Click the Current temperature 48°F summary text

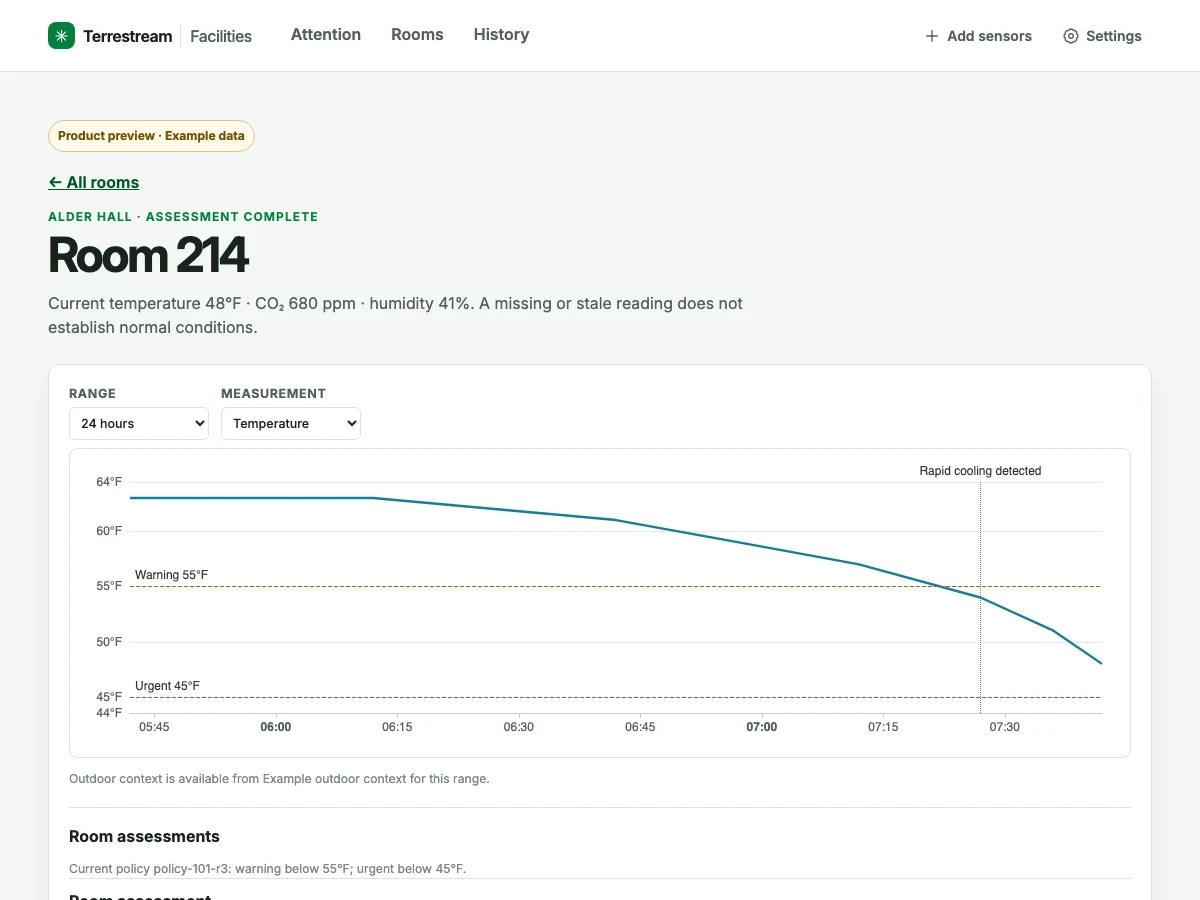click(x=395, y=315)
